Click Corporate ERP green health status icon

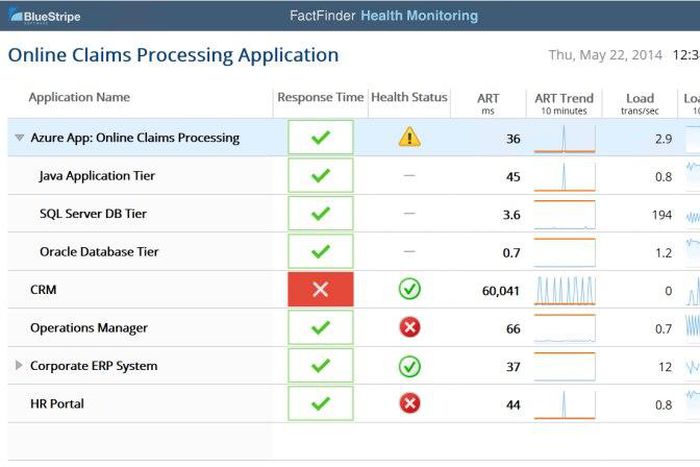(x=409, y=366)
